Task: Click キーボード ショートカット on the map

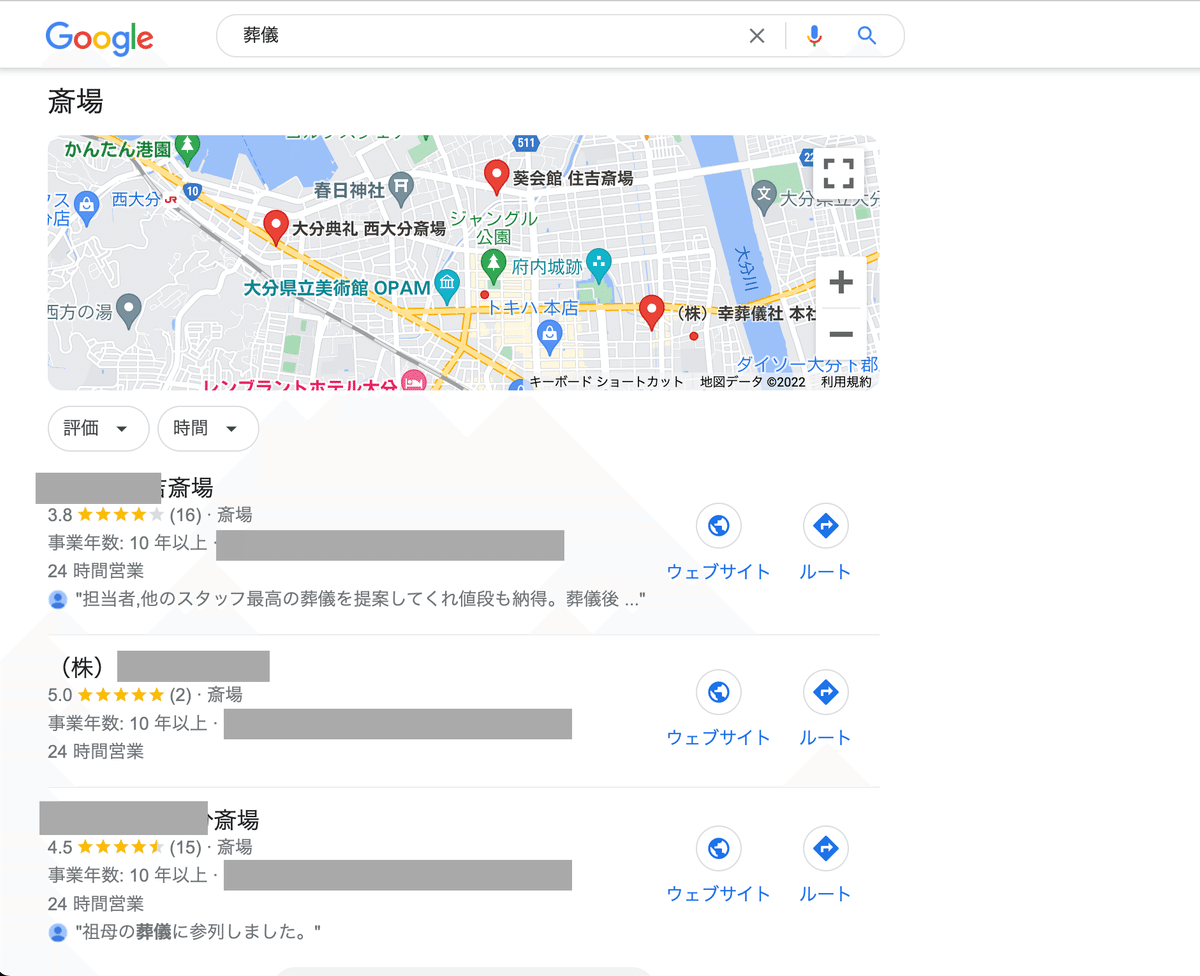Action: click(607, 382)
